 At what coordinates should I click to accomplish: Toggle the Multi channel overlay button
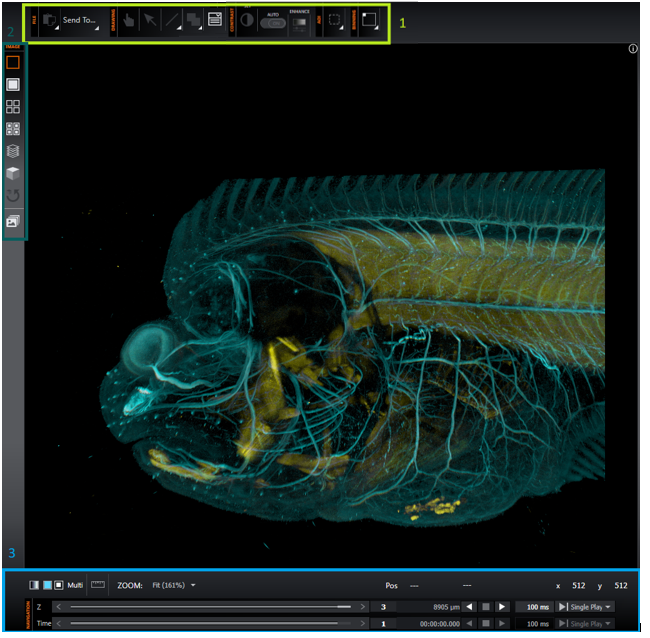[x=75, y=585]
